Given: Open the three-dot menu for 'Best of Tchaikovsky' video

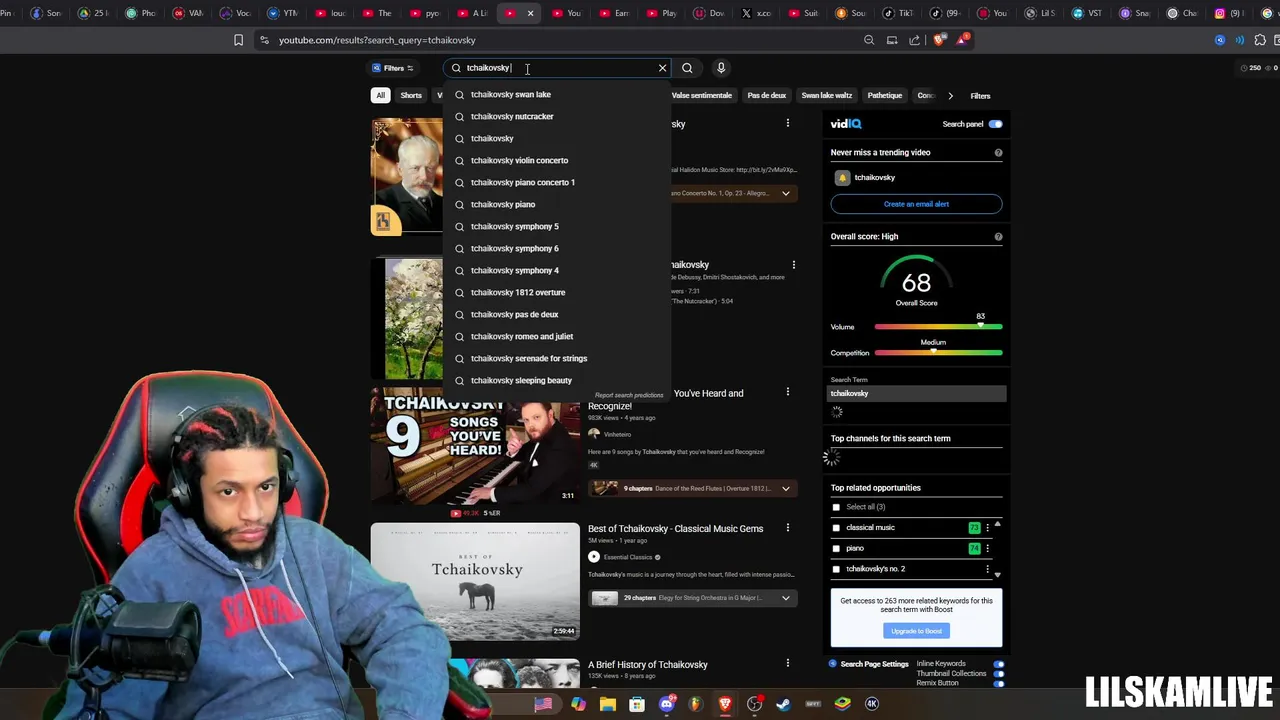Looking at the screenshot, I should pyautogui.click(x=788, y=528).
